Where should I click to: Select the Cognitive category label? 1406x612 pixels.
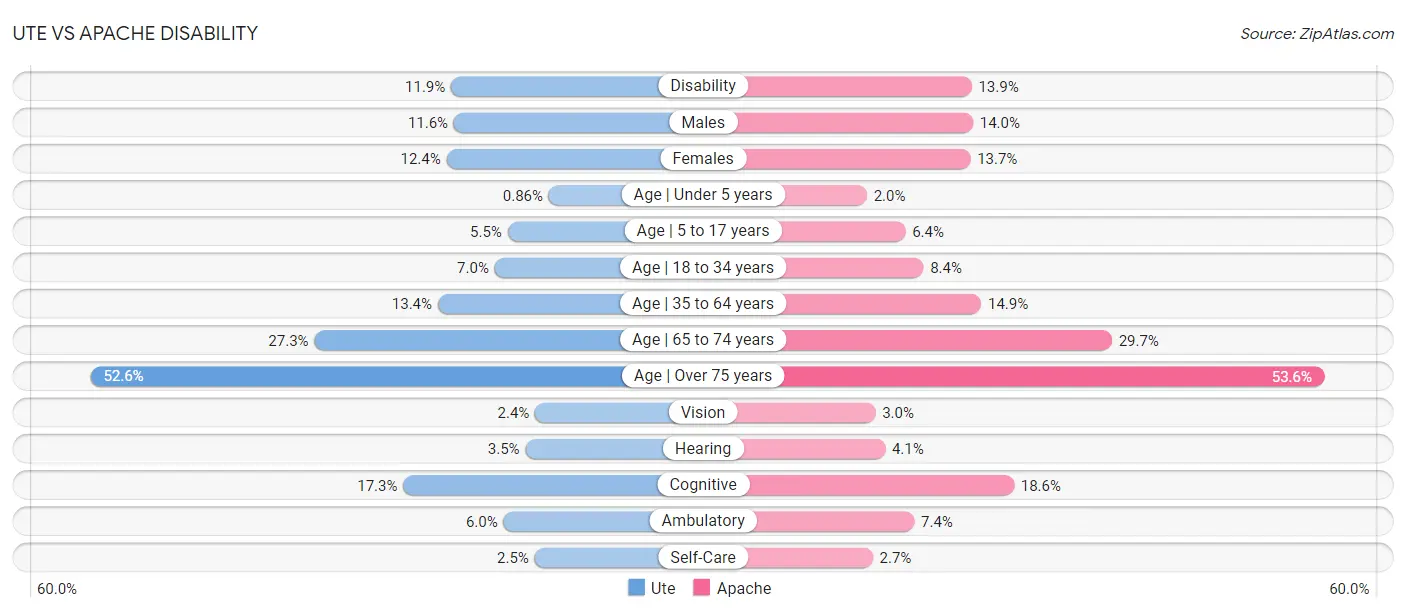tap(703, 485)
